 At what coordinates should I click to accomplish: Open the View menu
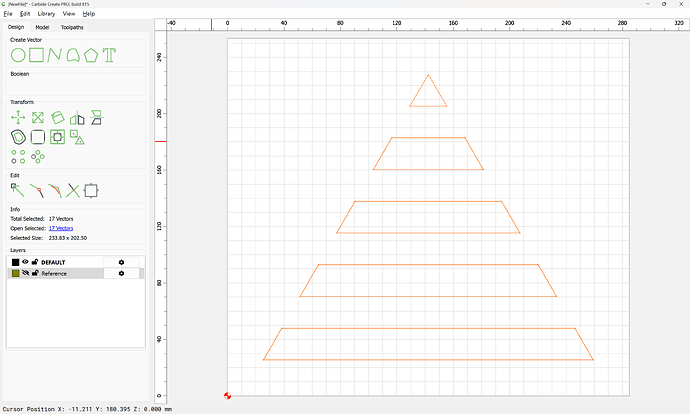69,14
